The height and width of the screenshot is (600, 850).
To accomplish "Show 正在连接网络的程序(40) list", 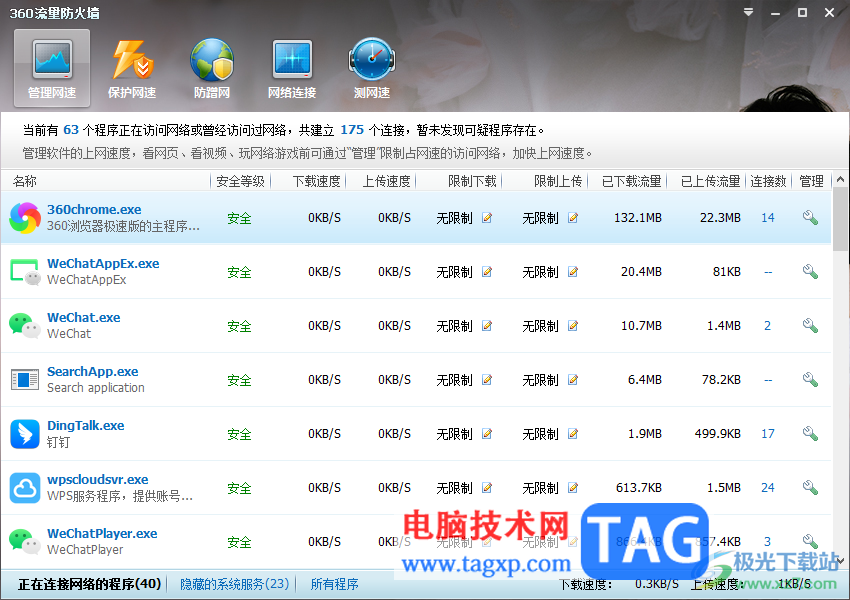I will pos(89,584).
